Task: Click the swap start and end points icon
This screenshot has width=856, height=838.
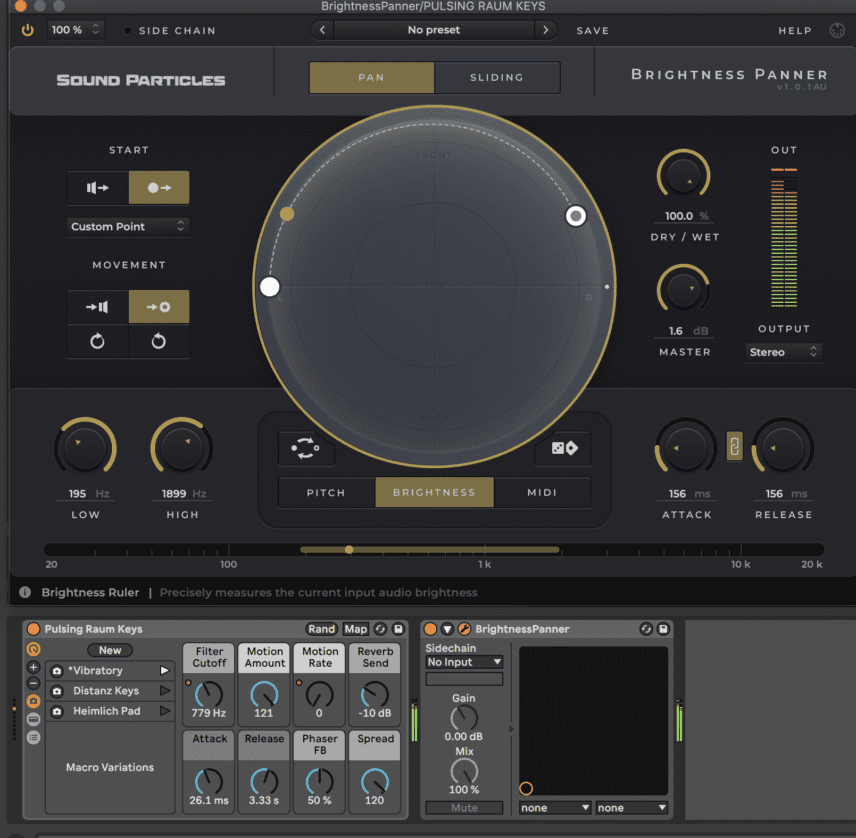Action: [x=306, y=448]
